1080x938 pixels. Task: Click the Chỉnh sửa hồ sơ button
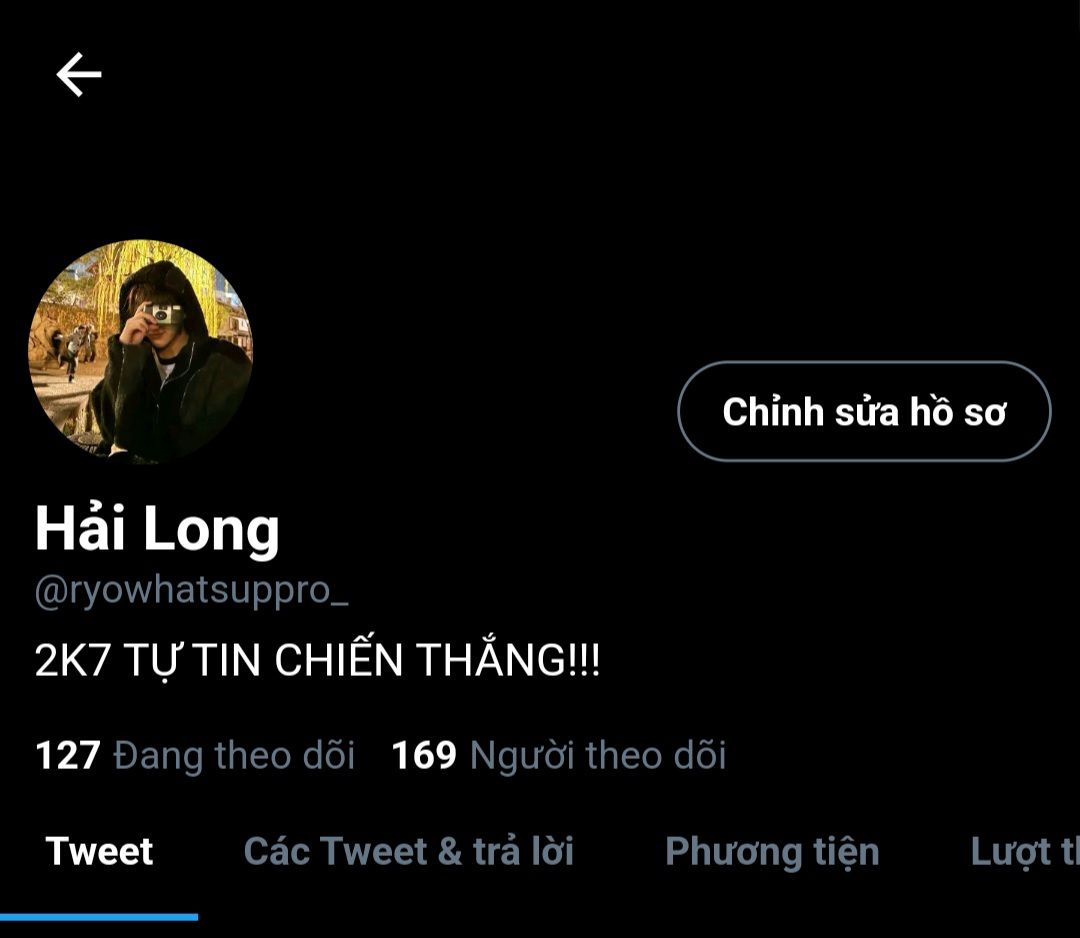pyautogui.click(x=864, y=411)
